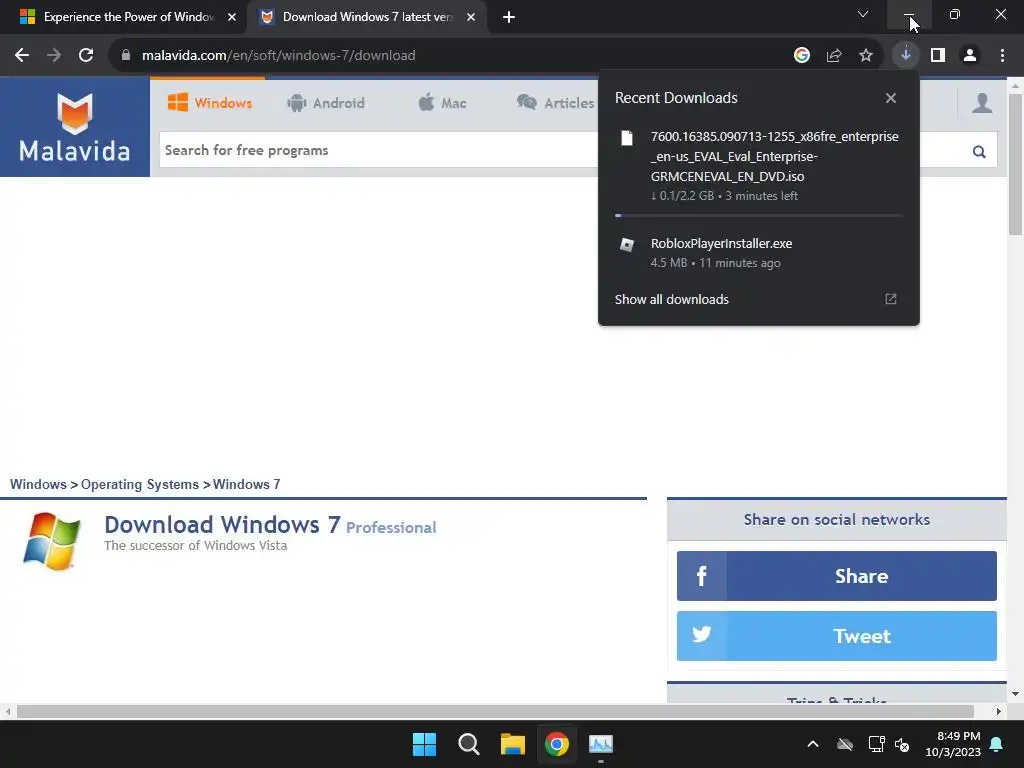Click the OneDrive cloud tray icon
The height and width of the screenshot is (768, 1024).
point(844,744)
